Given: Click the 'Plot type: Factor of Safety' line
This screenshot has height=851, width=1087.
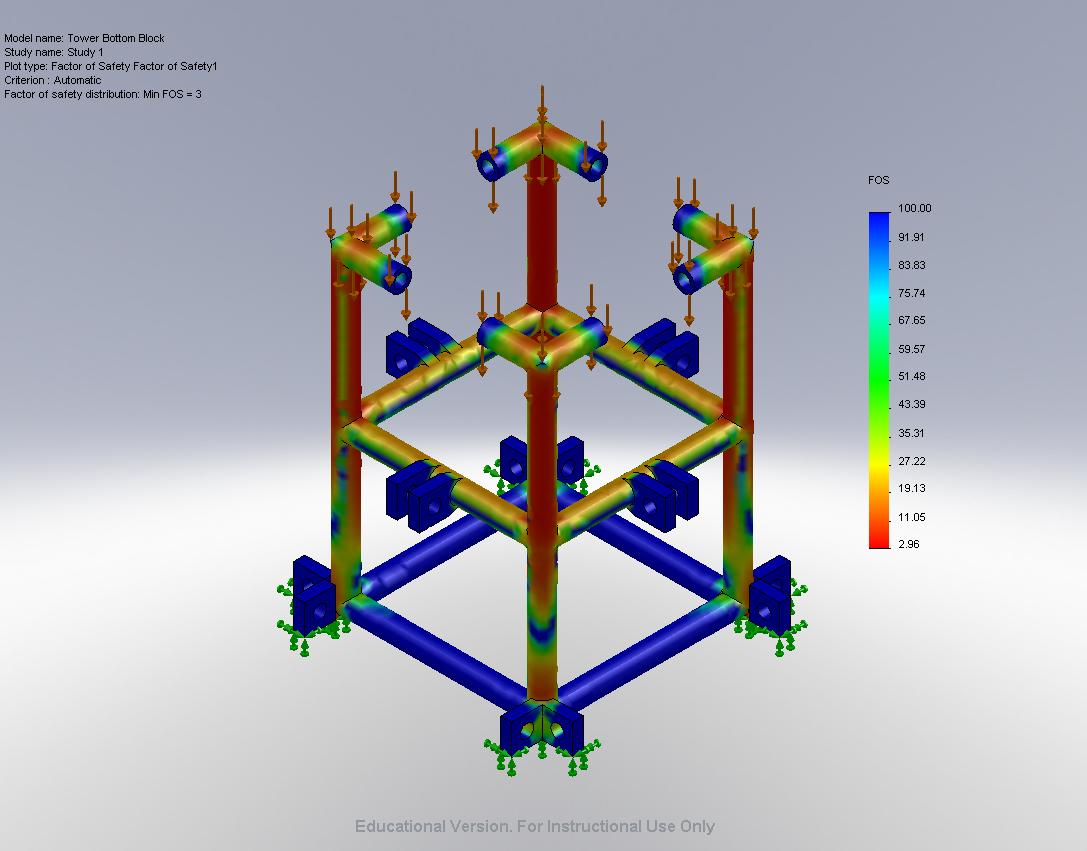Looking at the screenshot, I should 111,66.
